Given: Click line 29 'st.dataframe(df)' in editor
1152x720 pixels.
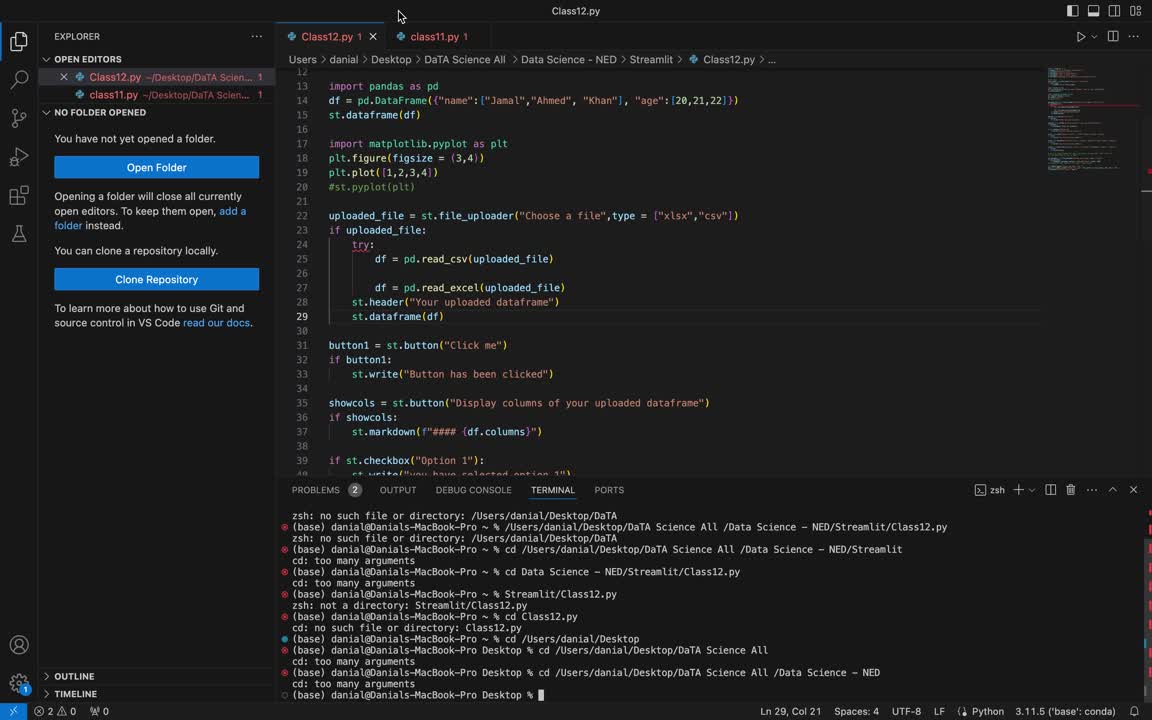Looking at the screenshot, I should [397, 317].
